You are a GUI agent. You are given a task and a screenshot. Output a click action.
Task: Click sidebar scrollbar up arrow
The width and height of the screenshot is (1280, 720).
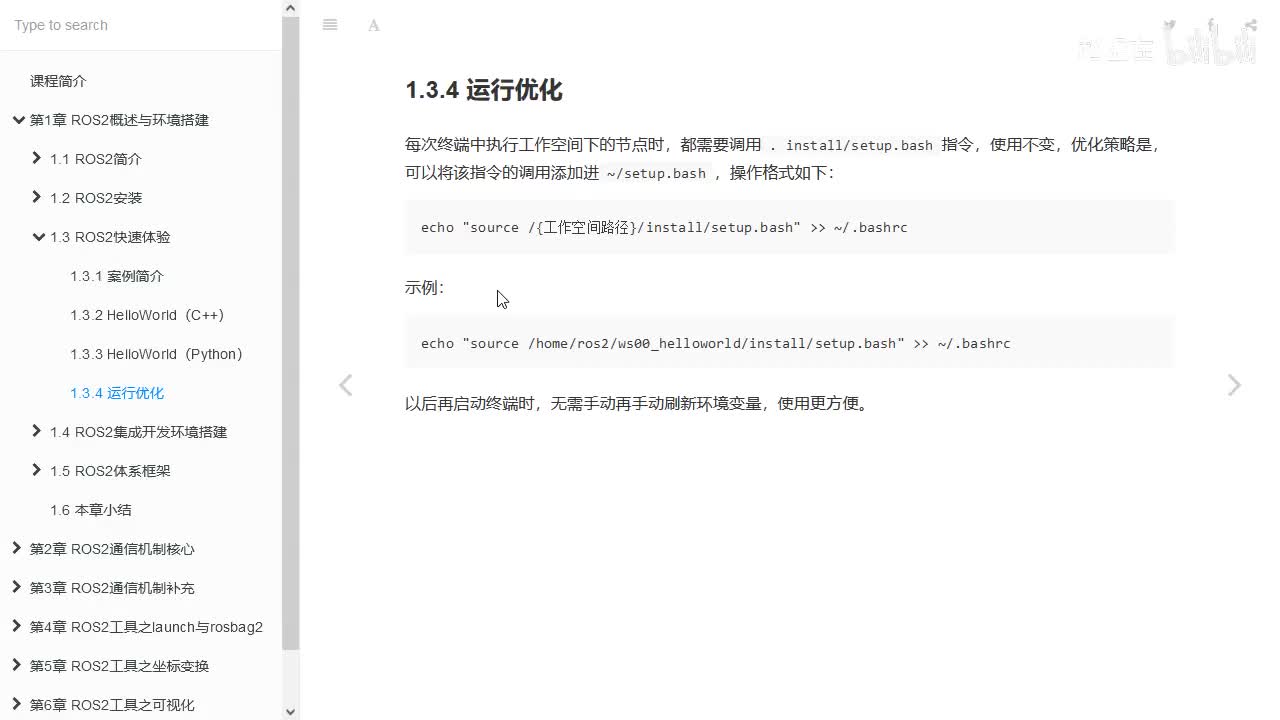(x=291, y=8)
